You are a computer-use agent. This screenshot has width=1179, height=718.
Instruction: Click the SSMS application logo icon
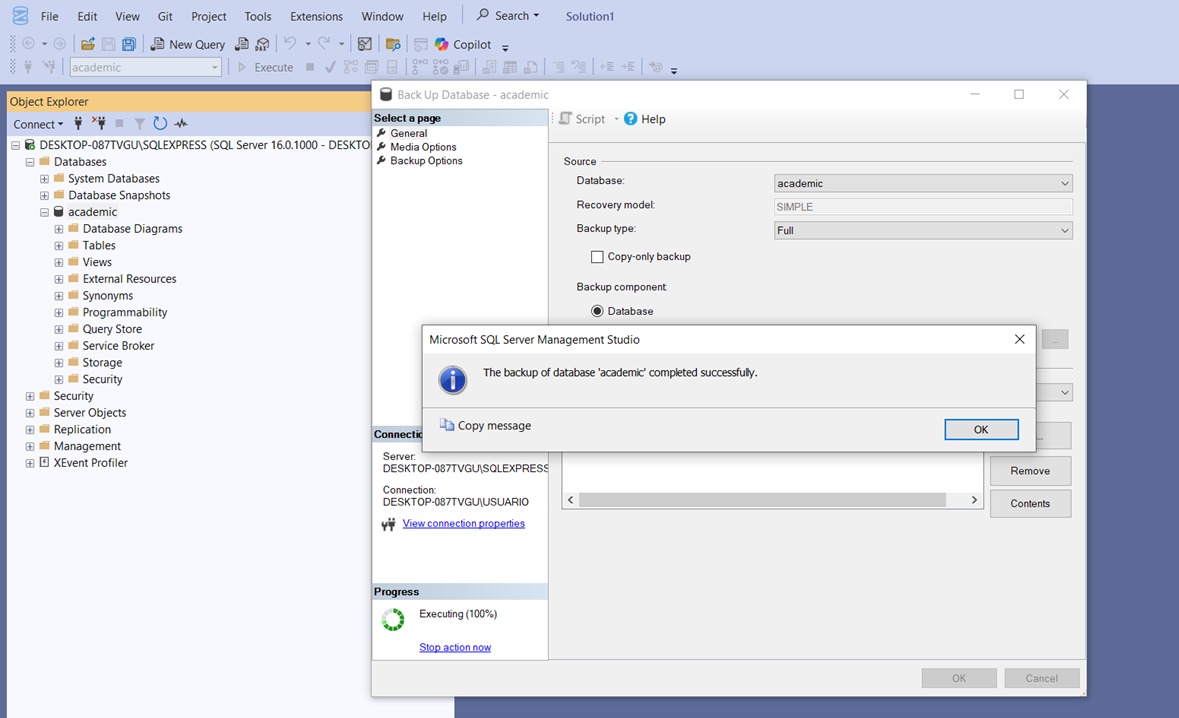pyautogui.click(x=20, y=16)
